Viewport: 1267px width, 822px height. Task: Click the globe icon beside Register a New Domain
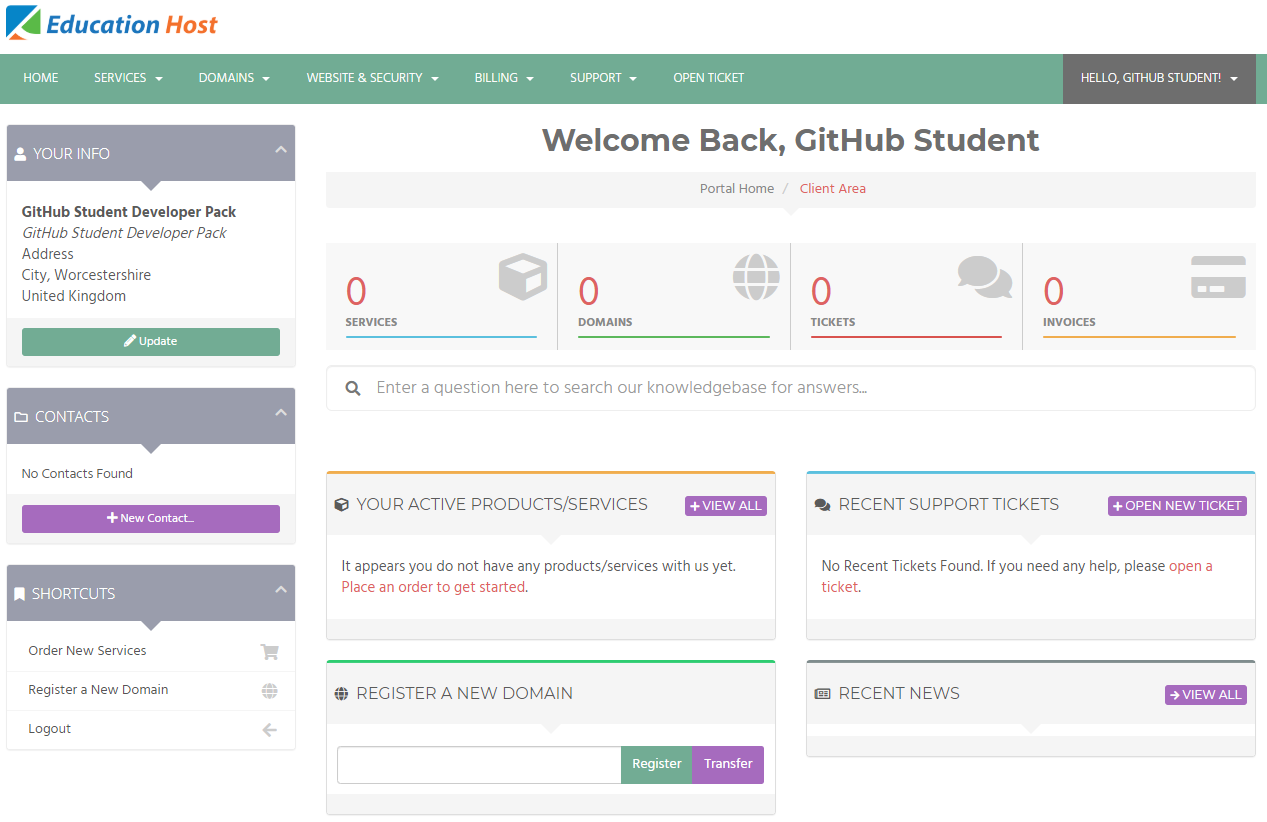269,690
